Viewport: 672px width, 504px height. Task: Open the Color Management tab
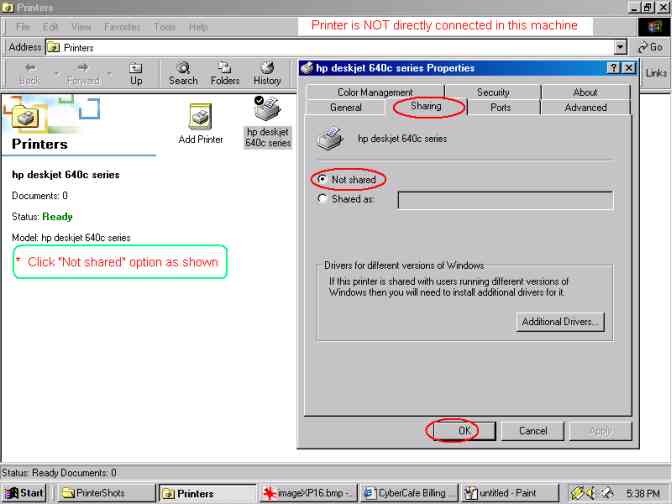pyautogui.click(x=375, y=92)
